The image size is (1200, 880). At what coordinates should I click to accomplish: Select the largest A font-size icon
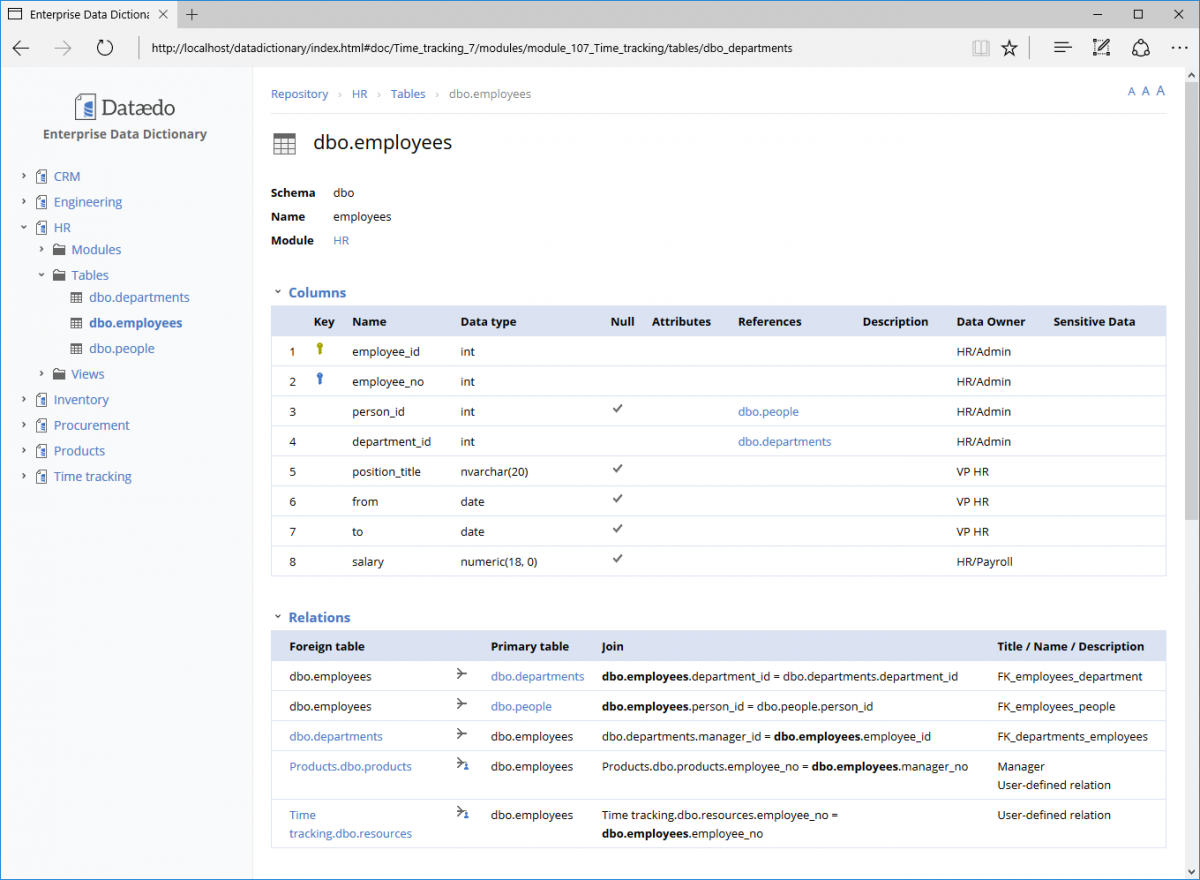point(1160,91)
